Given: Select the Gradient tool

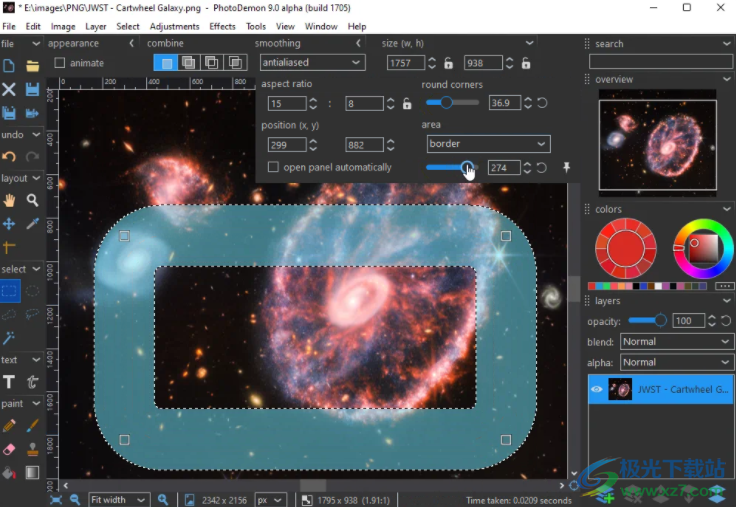Looking at the screenshot, I should [32, 472].
